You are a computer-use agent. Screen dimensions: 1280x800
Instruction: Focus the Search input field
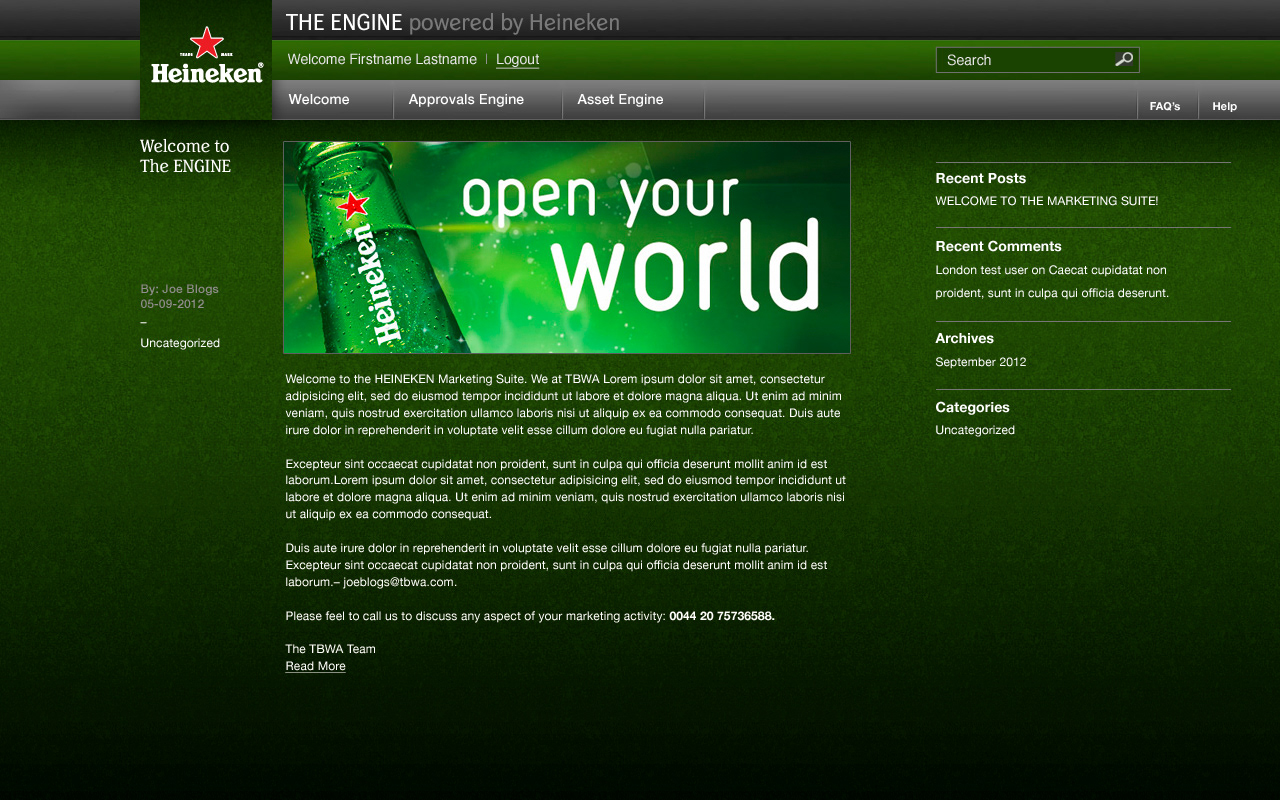pos(1037,60)
